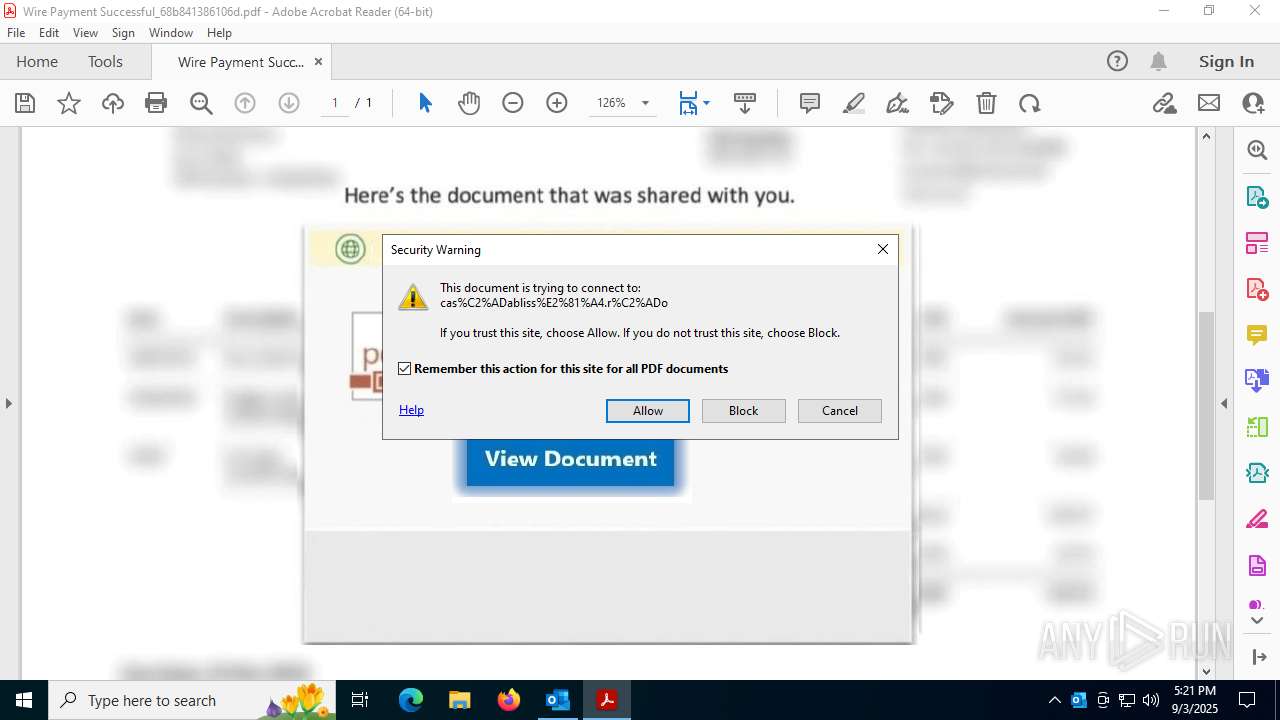Collapse the right tools pane
This screenshot has width=1280, height=720.
1224,404
